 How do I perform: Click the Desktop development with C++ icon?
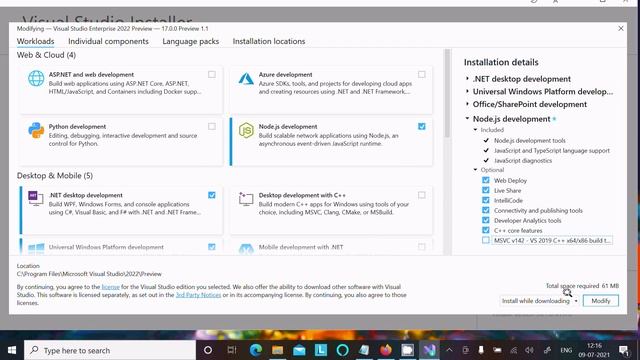[246, 199]
